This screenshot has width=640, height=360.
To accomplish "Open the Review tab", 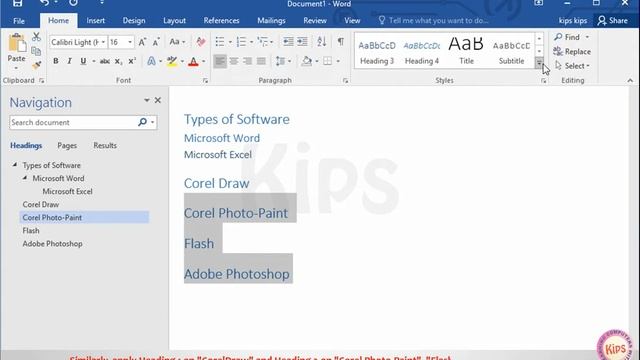I will coord(315,20).
